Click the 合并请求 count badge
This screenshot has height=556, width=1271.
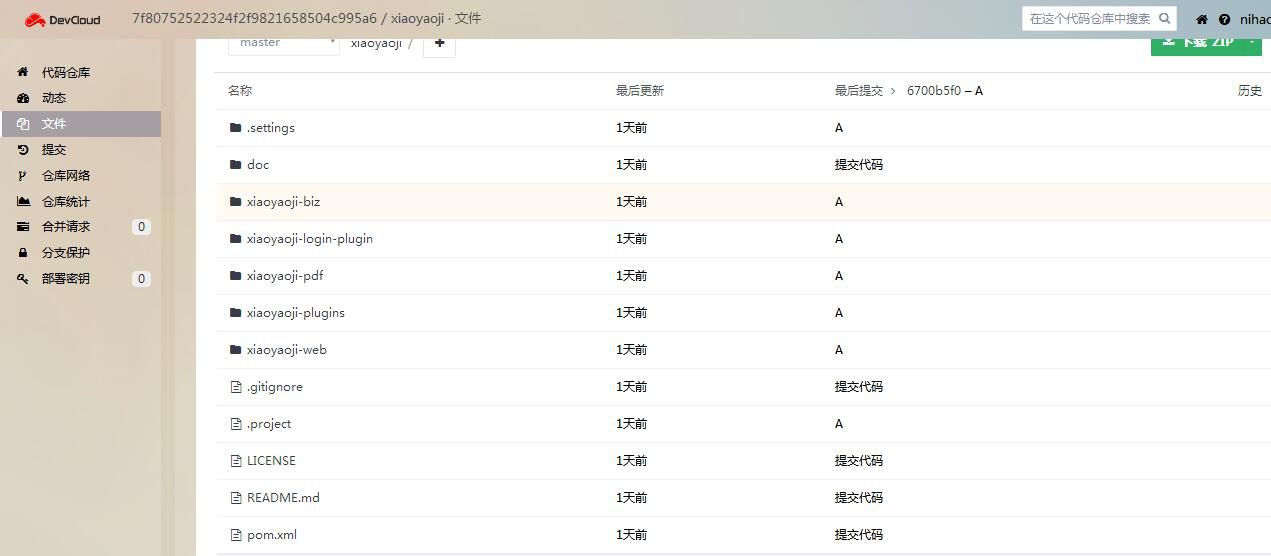pos(141,227)
